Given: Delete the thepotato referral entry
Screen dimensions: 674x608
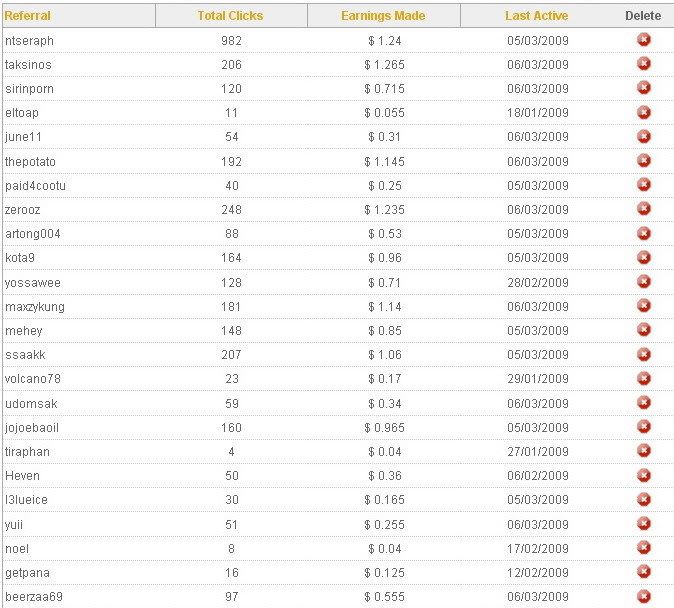Looking at the screenshot, I should point(643,161).
